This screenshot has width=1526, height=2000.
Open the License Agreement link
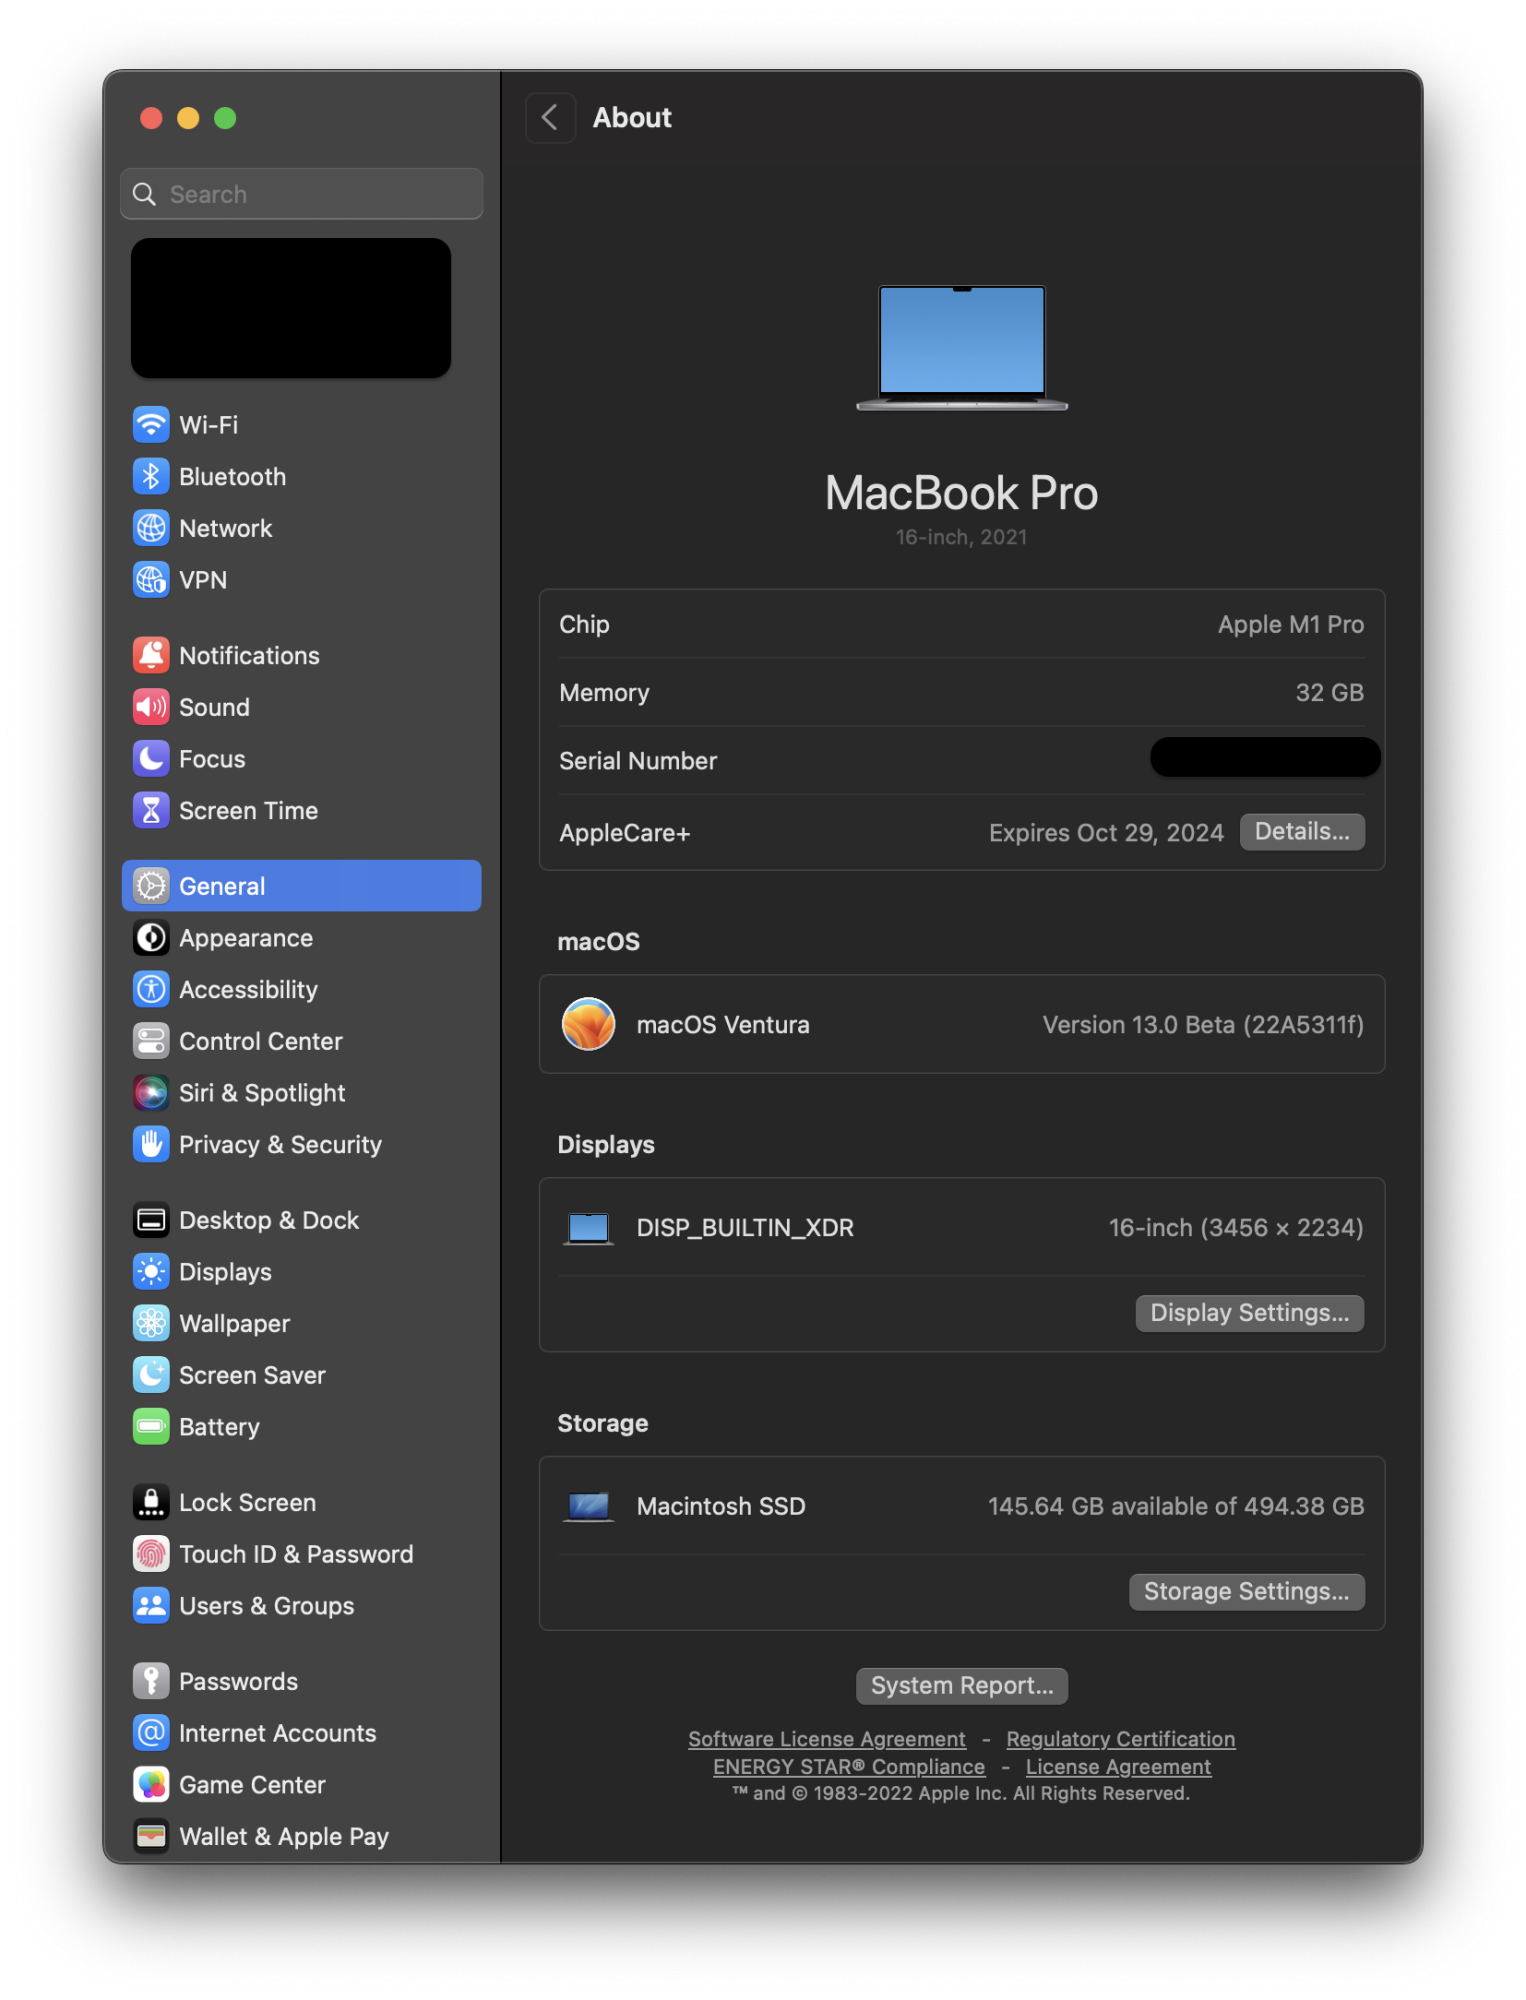point(1118,1767)
